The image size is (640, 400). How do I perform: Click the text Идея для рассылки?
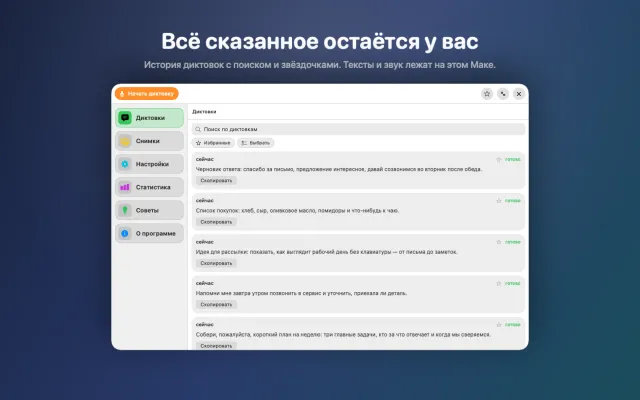[222, 252]
